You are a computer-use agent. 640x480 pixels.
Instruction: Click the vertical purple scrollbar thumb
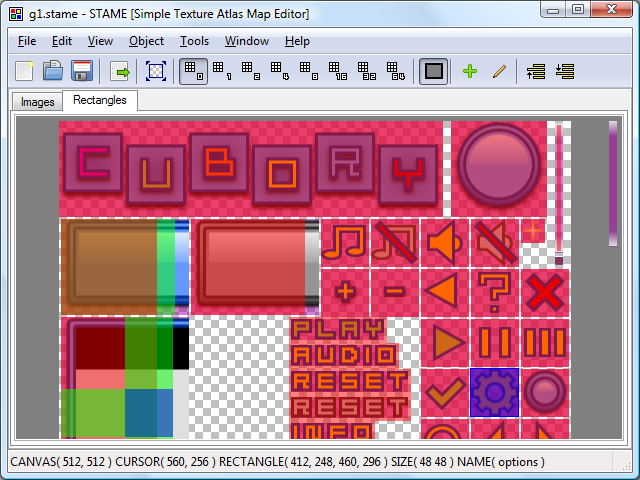tap(613, 183)
